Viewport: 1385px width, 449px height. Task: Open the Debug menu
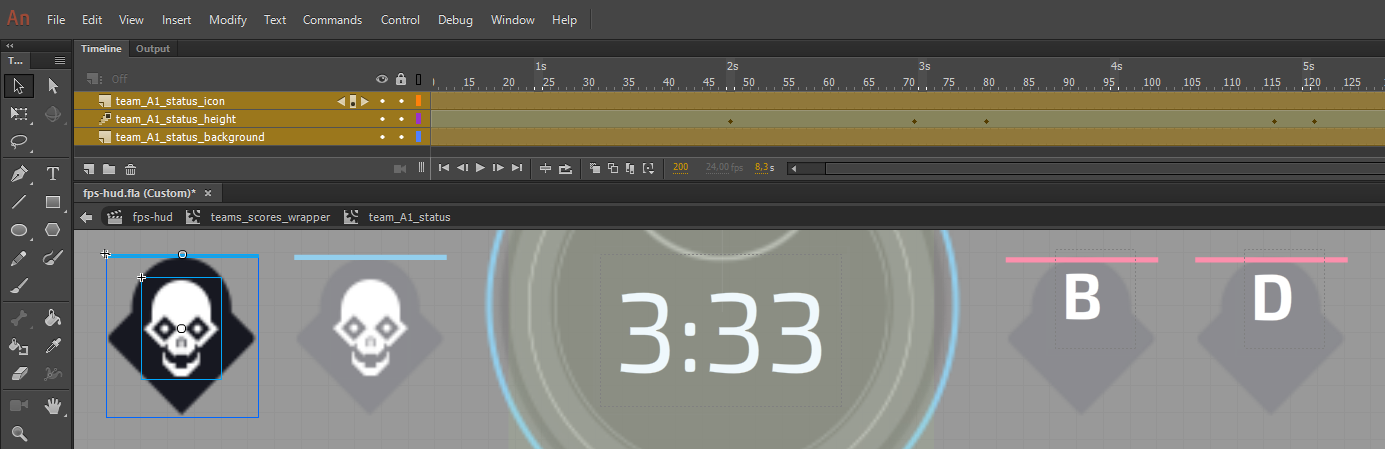455,20
